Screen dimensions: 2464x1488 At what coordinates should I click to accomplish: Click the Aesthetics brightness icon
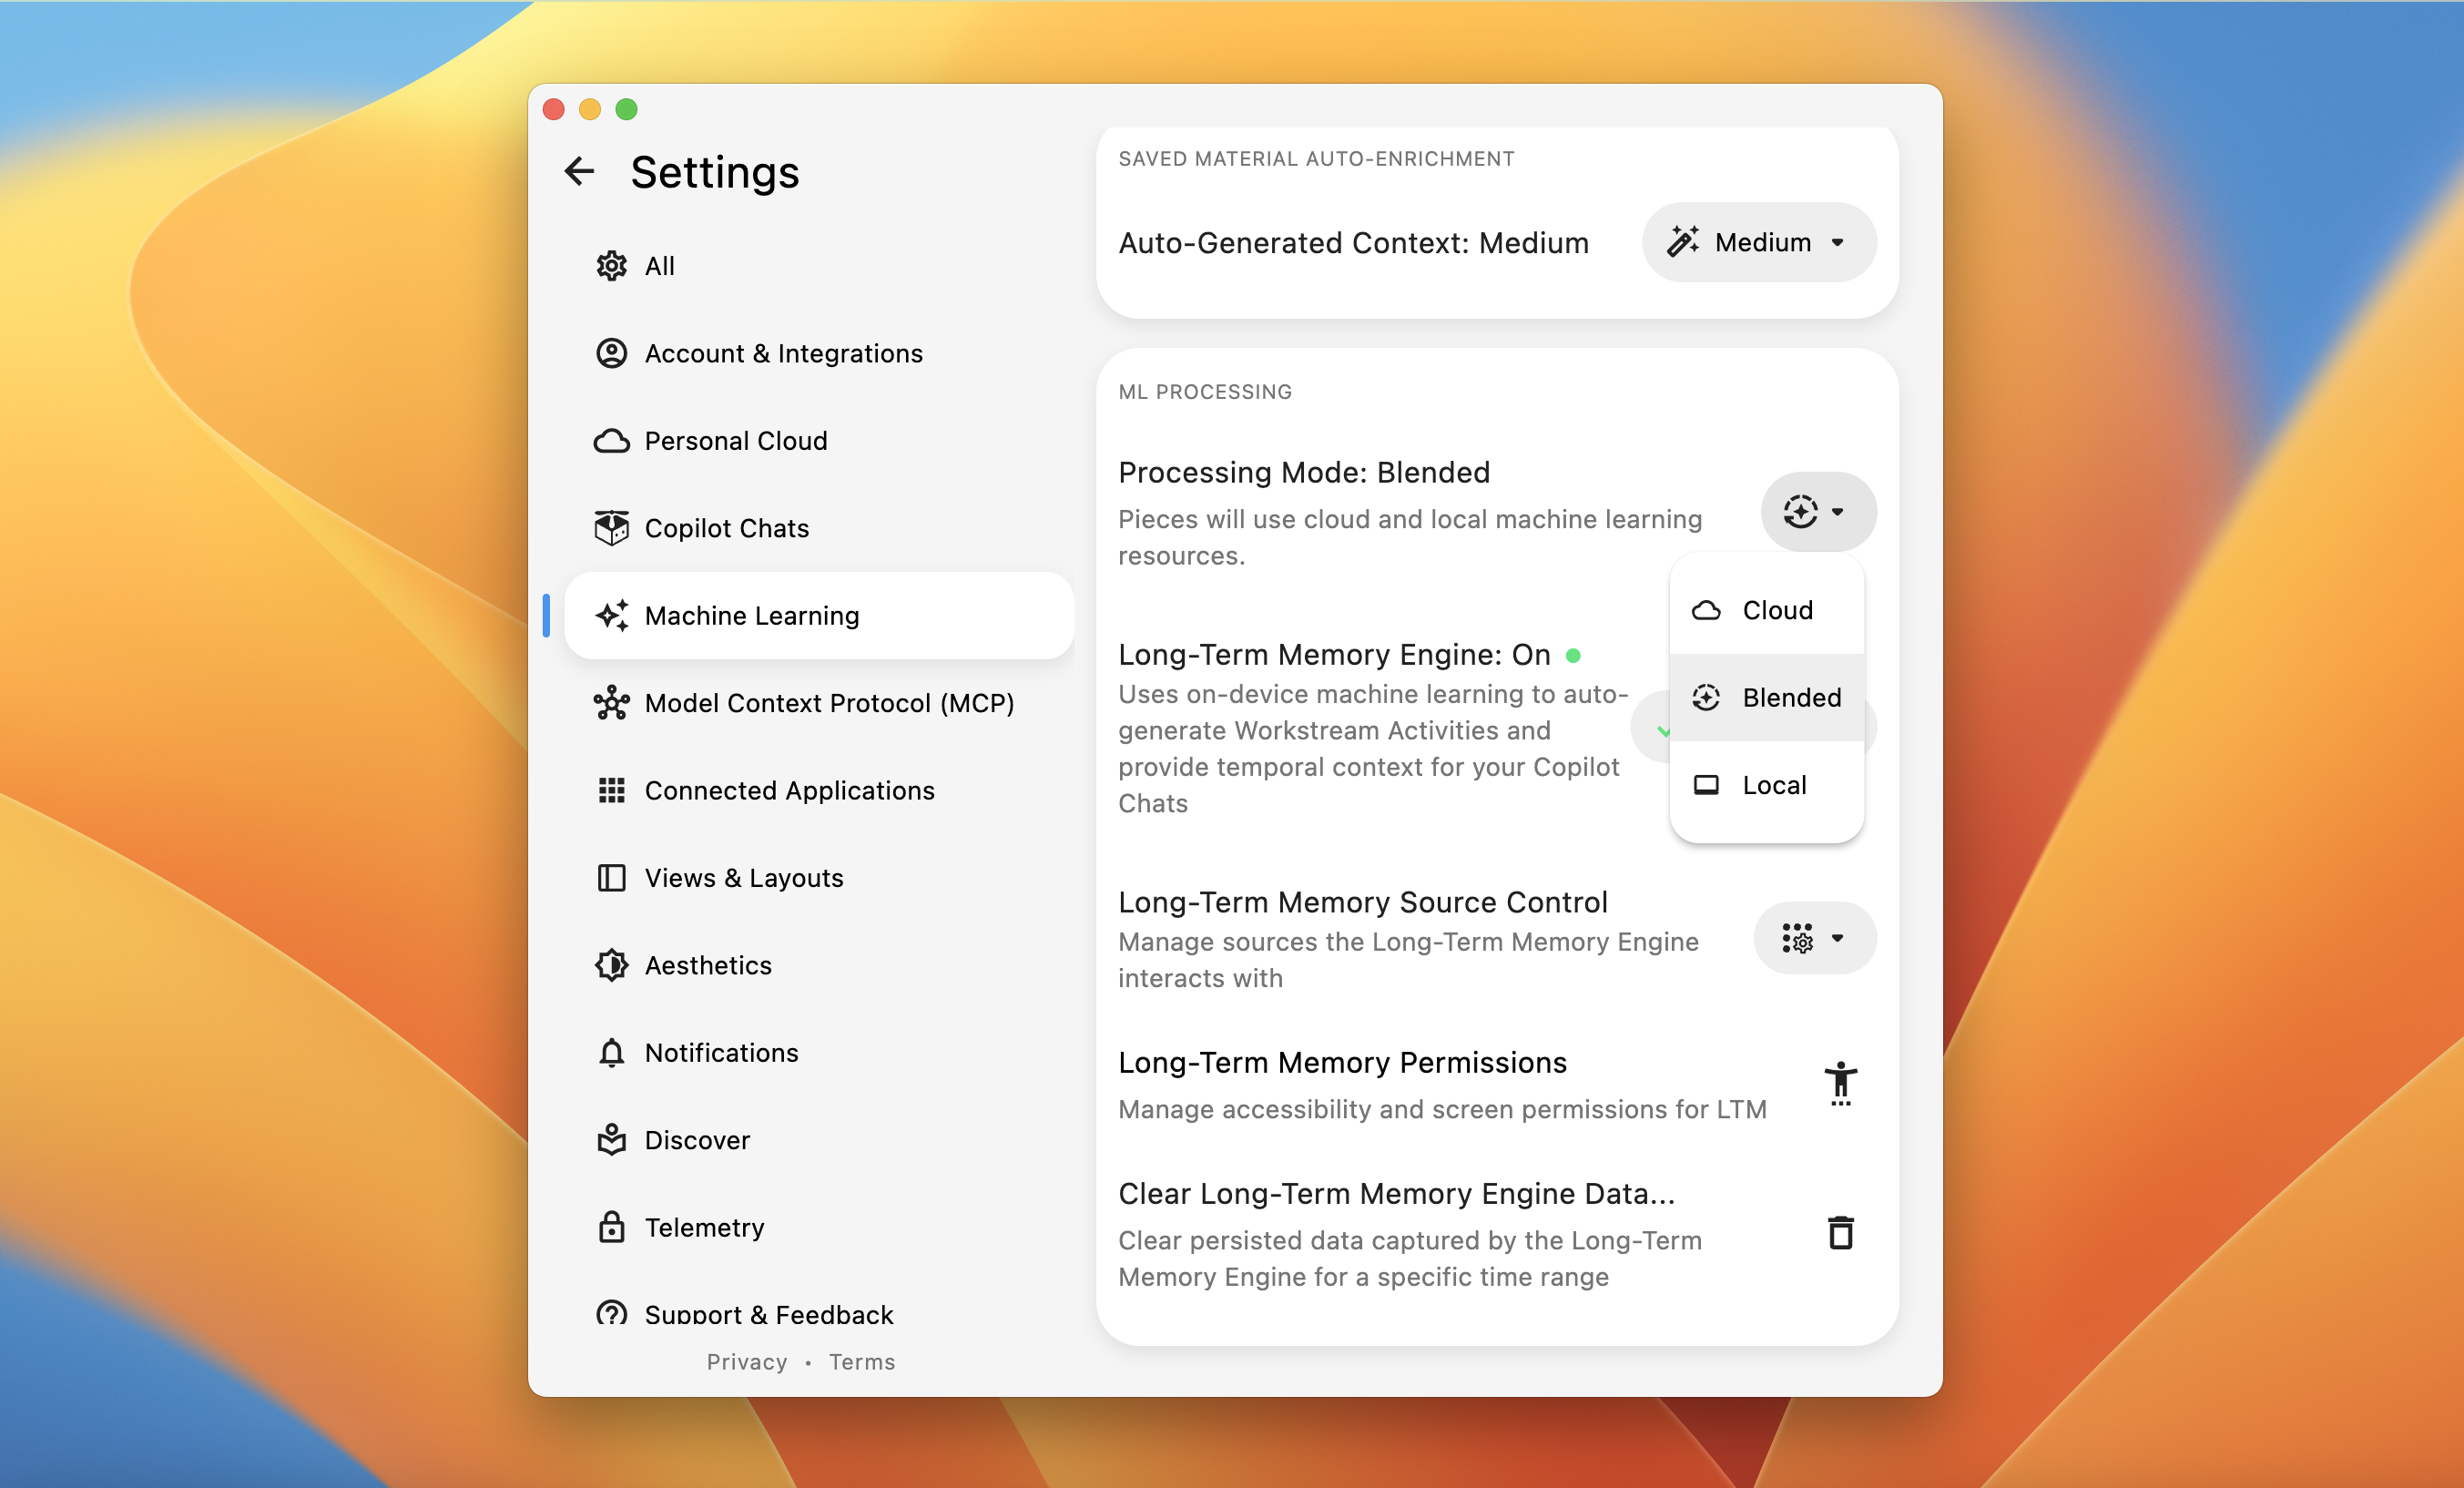[611, 965]
